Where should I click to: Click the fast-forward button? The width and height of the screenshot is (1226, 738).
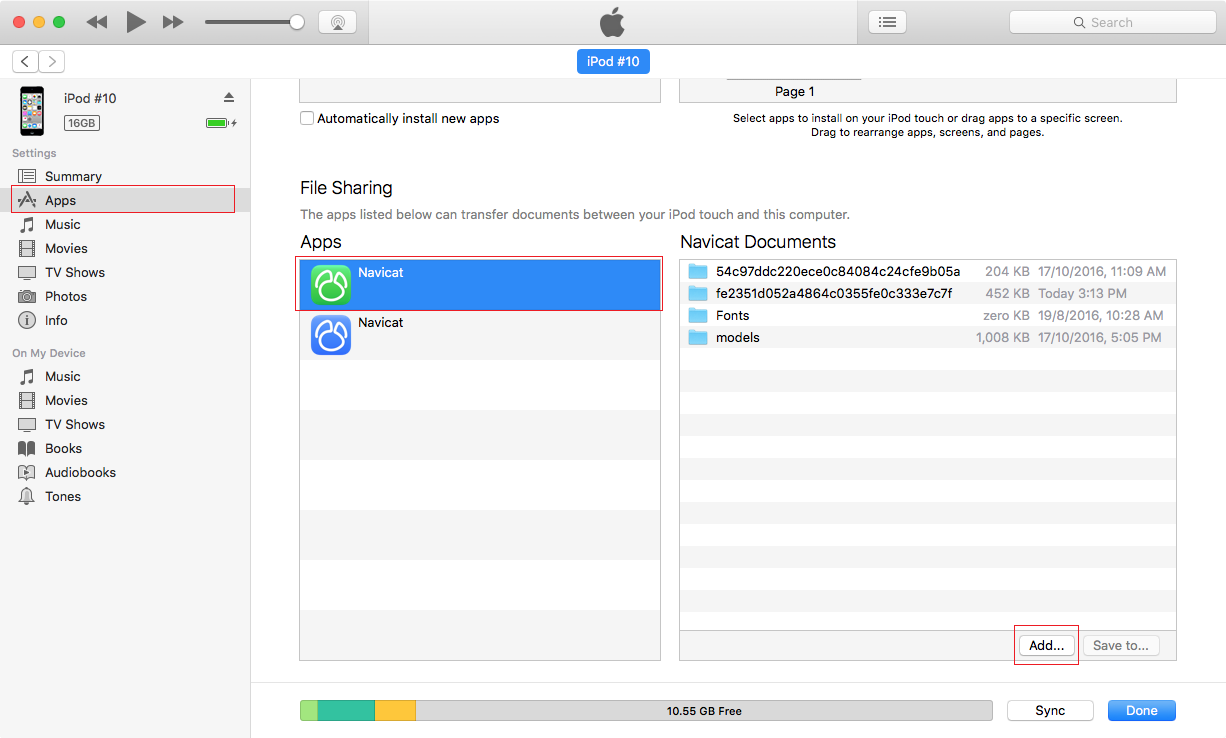coord(173,22)
